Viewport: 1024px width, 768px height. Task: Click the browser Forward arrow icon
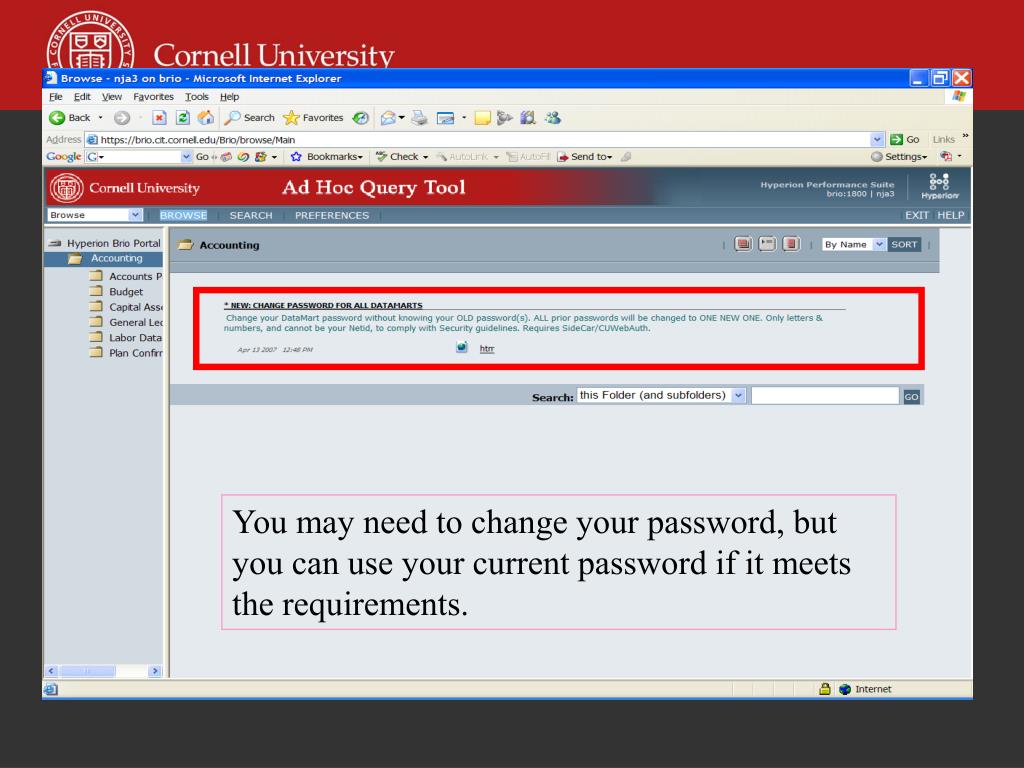pos(121,118)
